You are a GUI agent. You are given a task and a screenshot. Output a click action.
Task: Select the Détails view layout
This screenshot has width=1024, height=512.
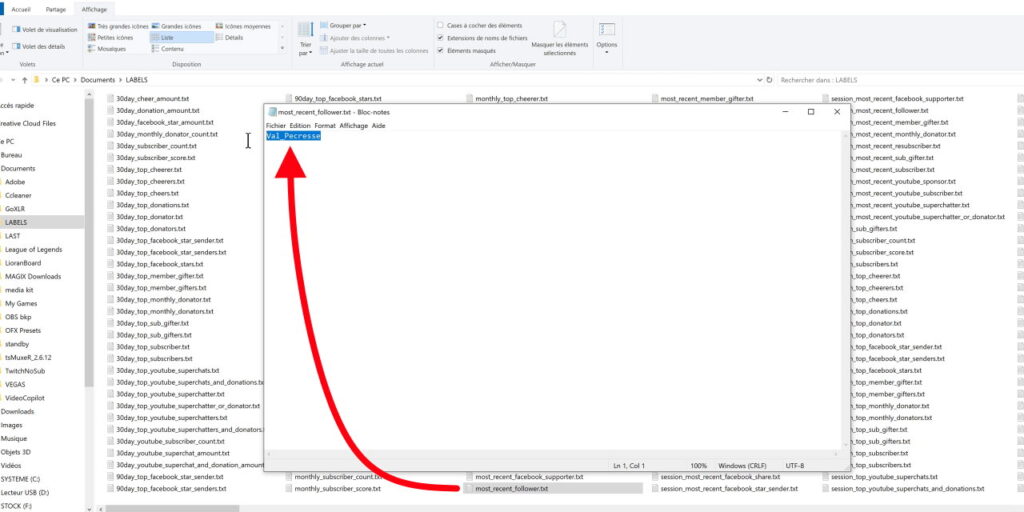233,37
